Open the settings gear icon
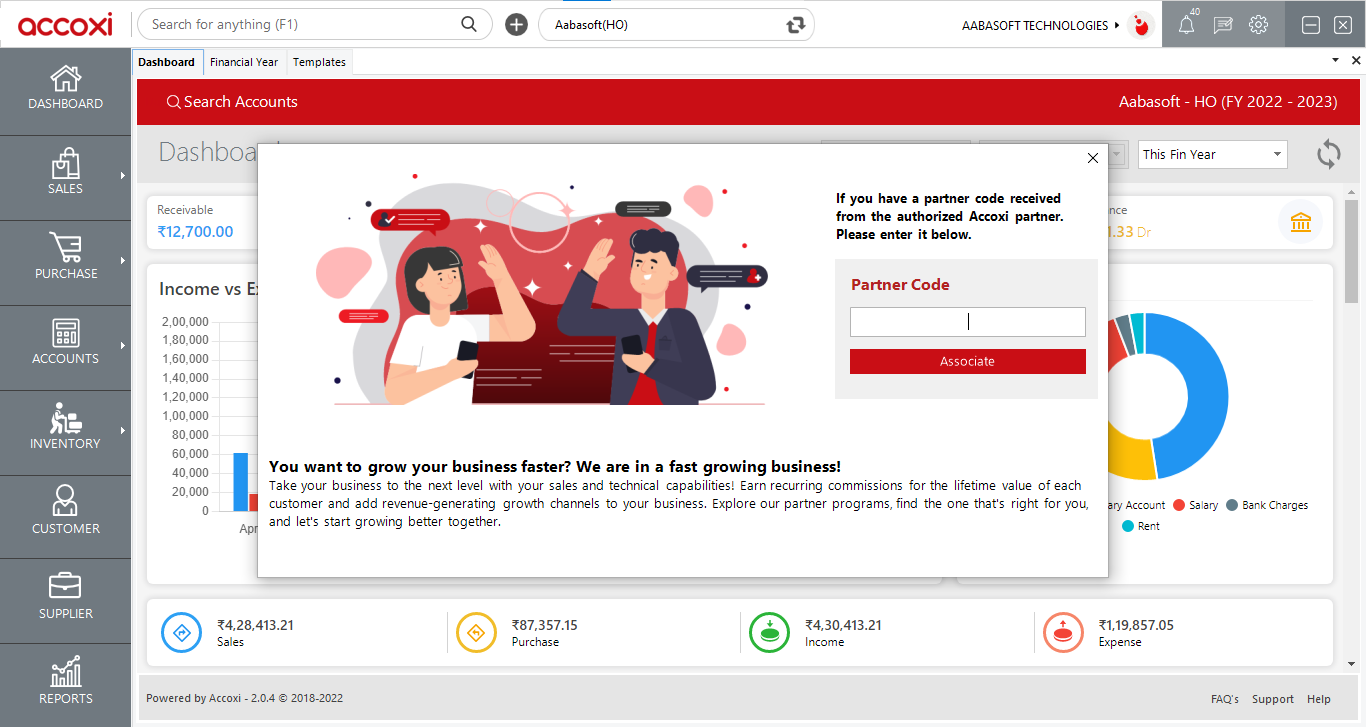Image resolution: width=1366 pixels, height=727 pixels. tap(1259, 25)
